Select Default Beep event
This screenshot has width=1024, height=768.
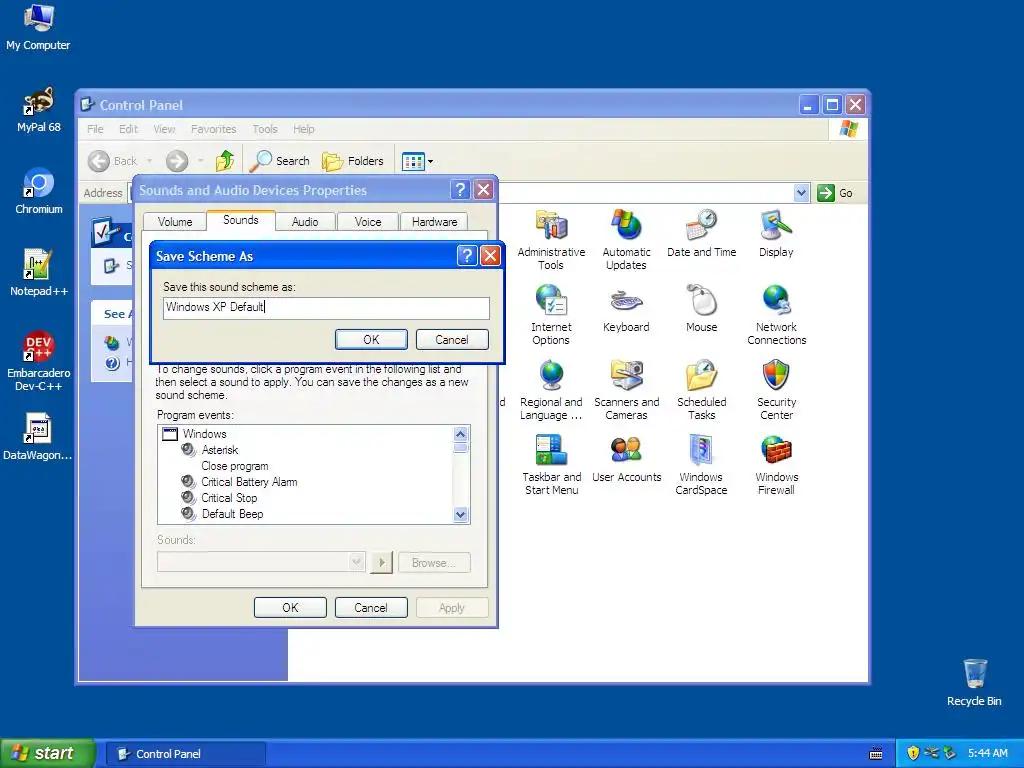(x=232, y=514)
